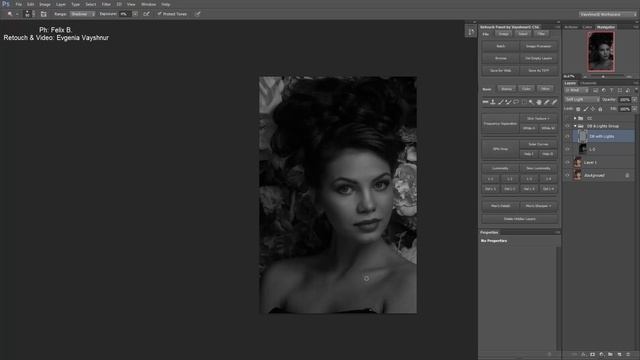
Task: Select the DB with Lights layer thumbnail
Action: click(x=582, y=136)
